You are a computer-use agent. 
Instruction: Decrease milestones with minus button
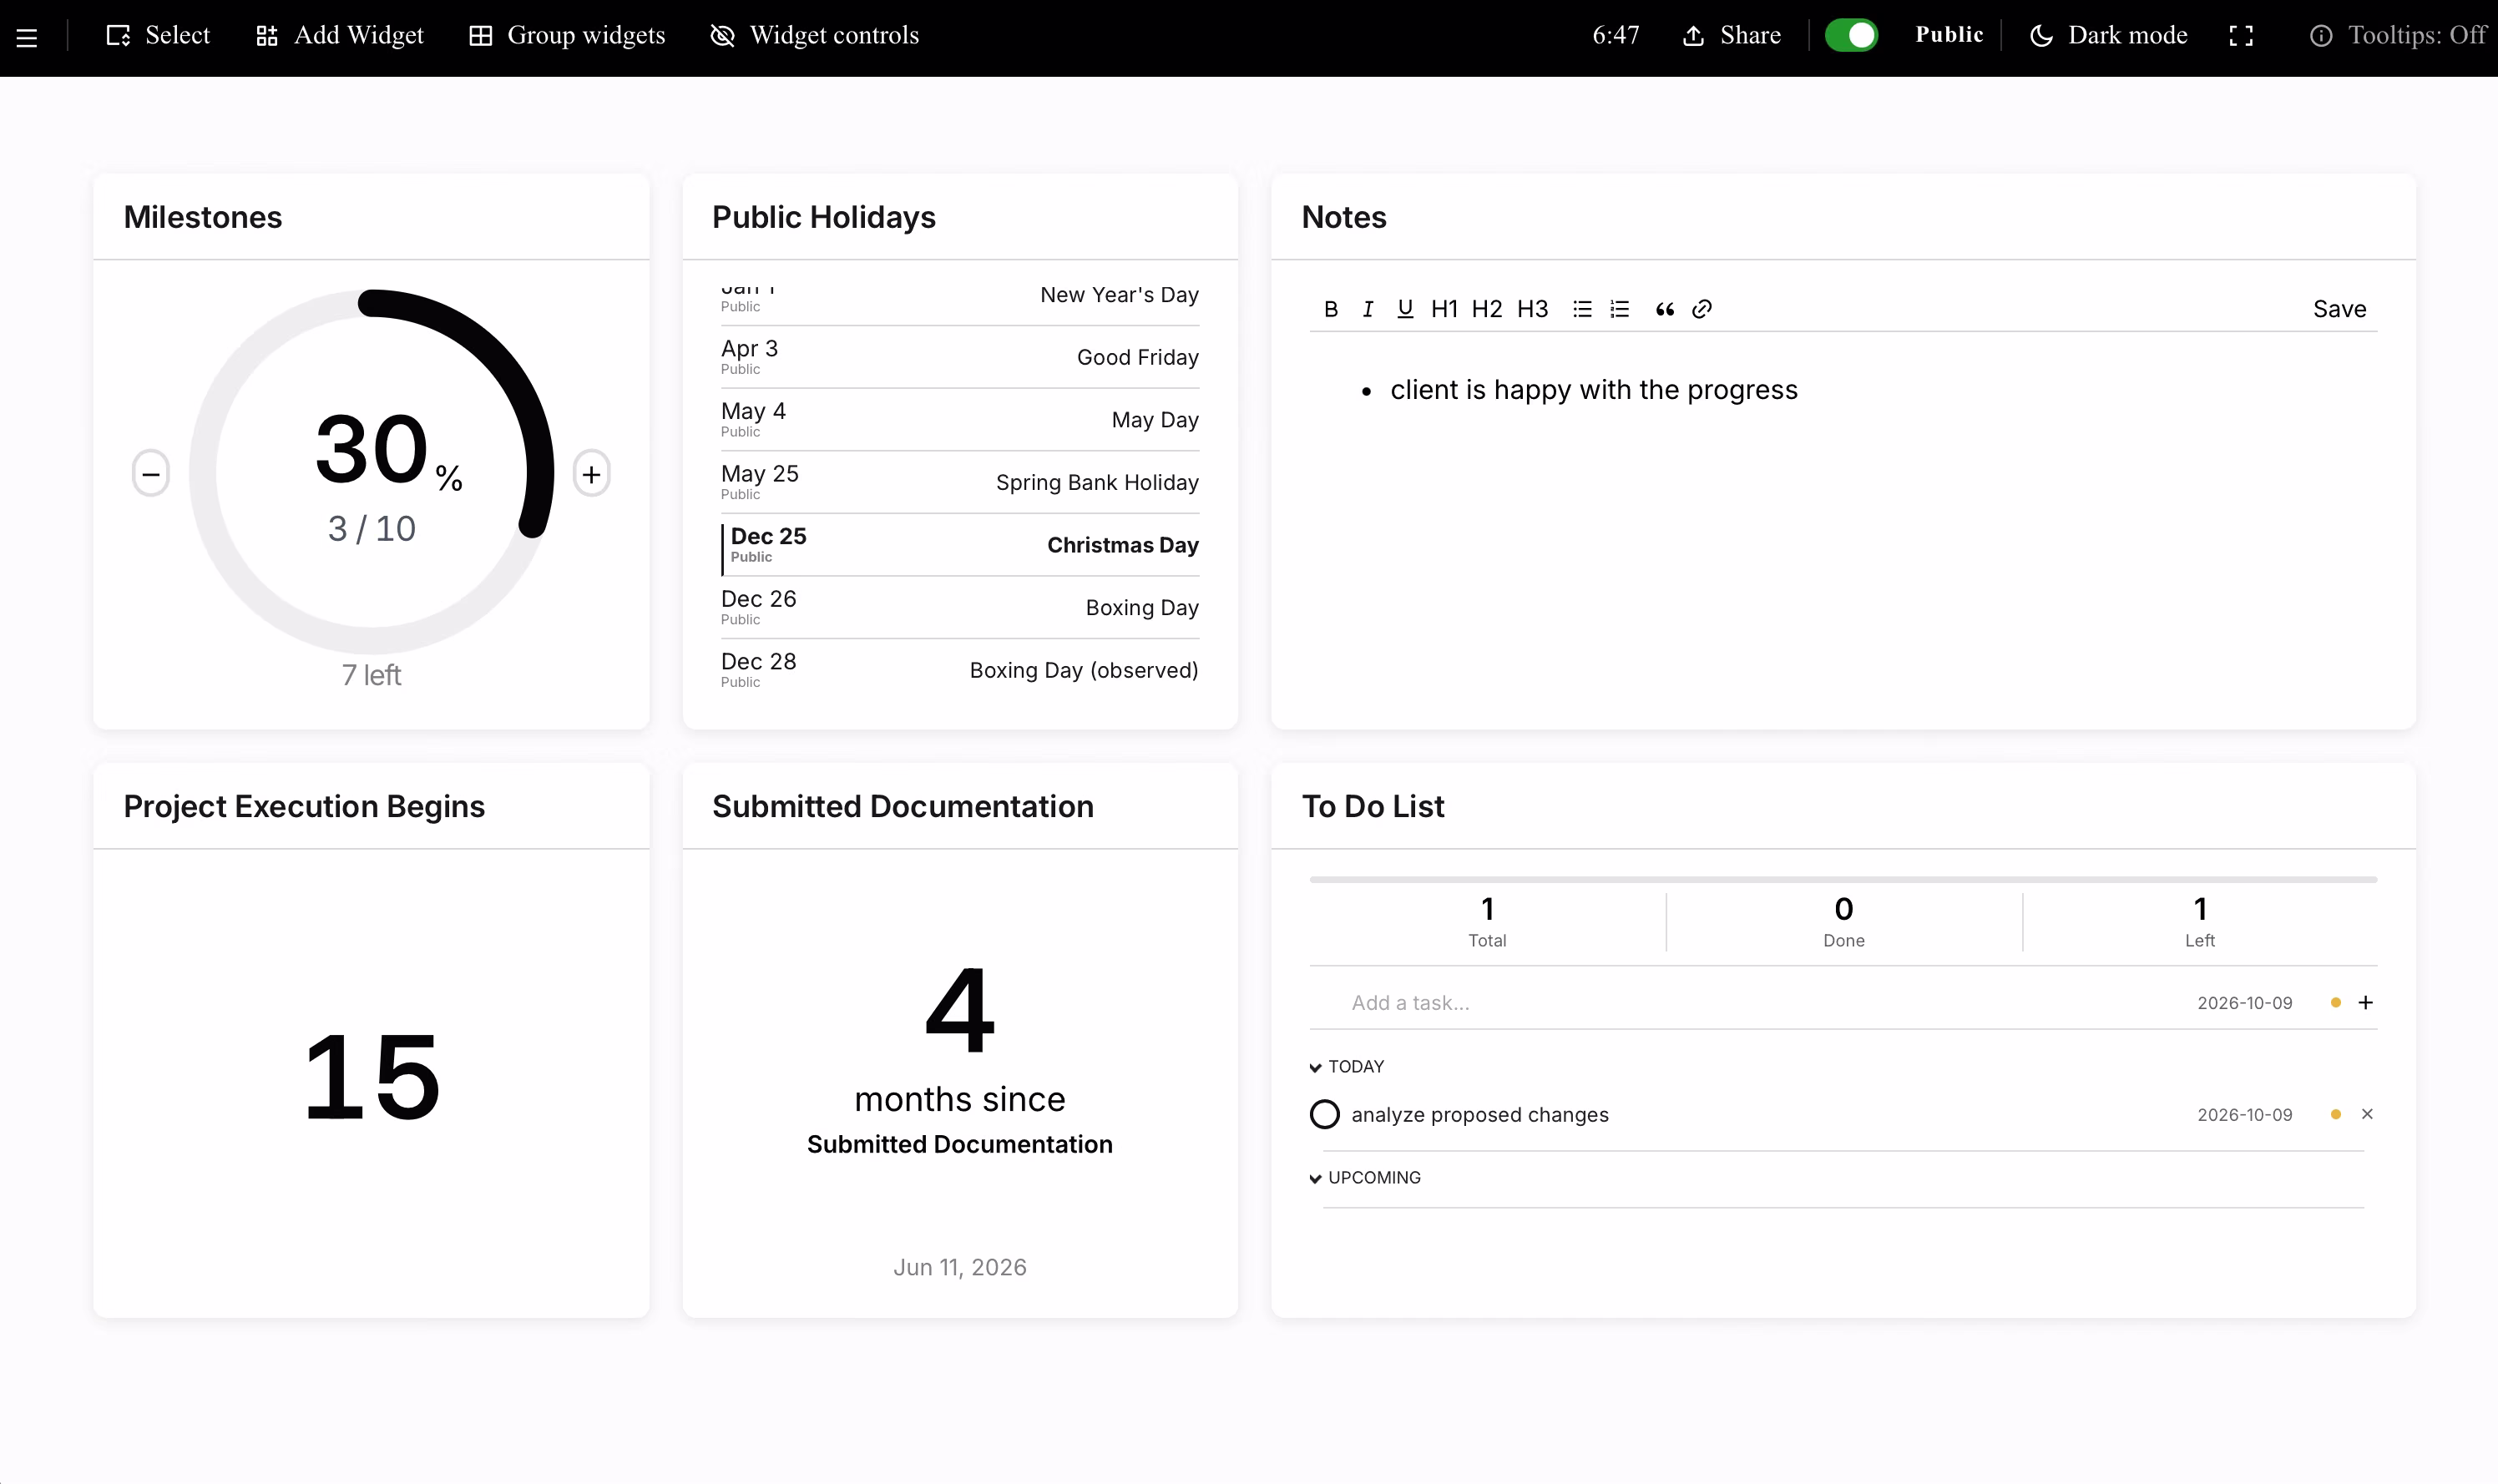point(151,474)
